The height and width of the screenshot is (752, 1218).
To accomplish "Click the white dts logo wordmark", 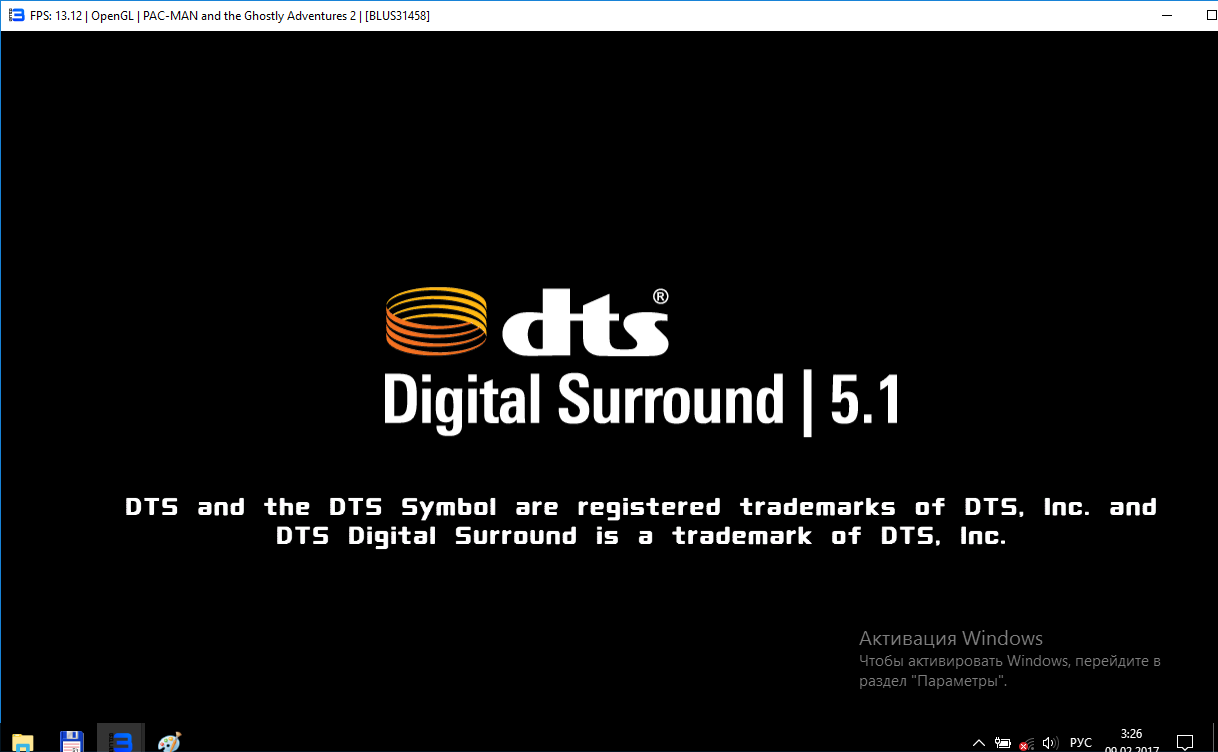I will point(585,322).
